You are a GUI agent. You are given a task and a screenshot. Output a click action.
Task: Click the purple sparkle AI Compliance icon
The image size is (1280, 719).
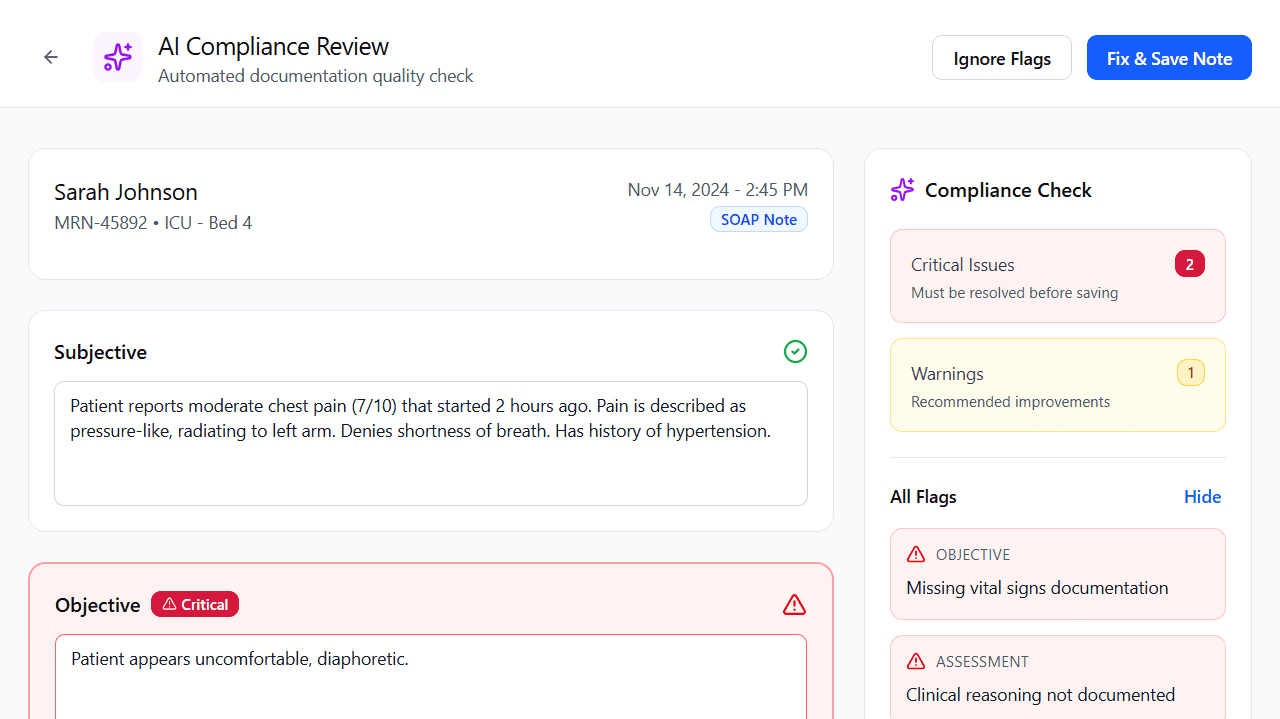(x=118, y=57)
